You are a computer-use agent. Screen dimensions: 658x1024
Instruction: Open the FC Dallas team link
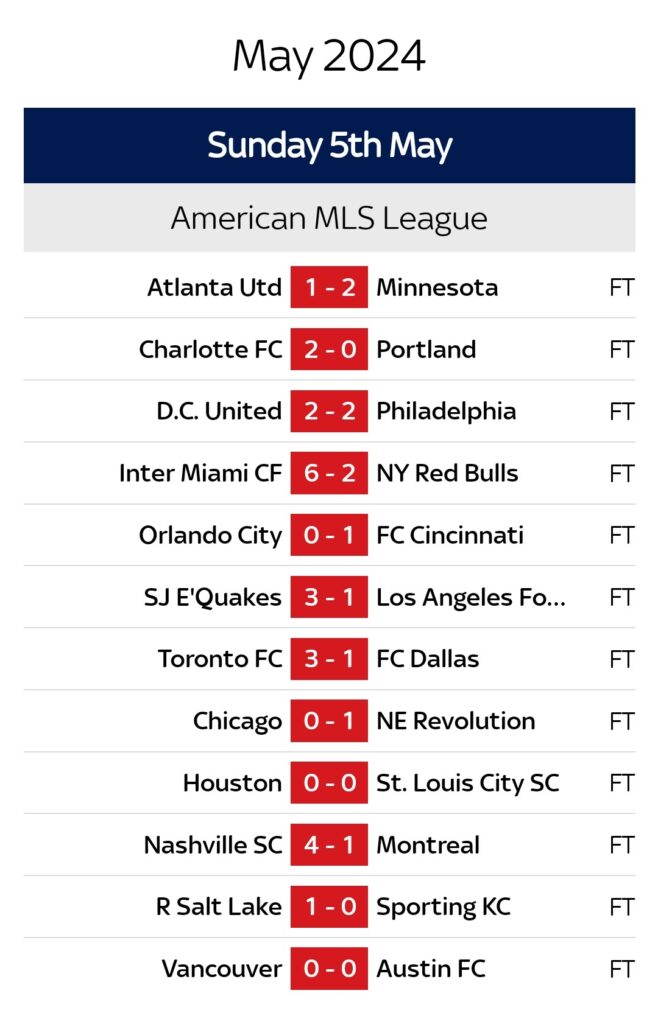[427, 660]
